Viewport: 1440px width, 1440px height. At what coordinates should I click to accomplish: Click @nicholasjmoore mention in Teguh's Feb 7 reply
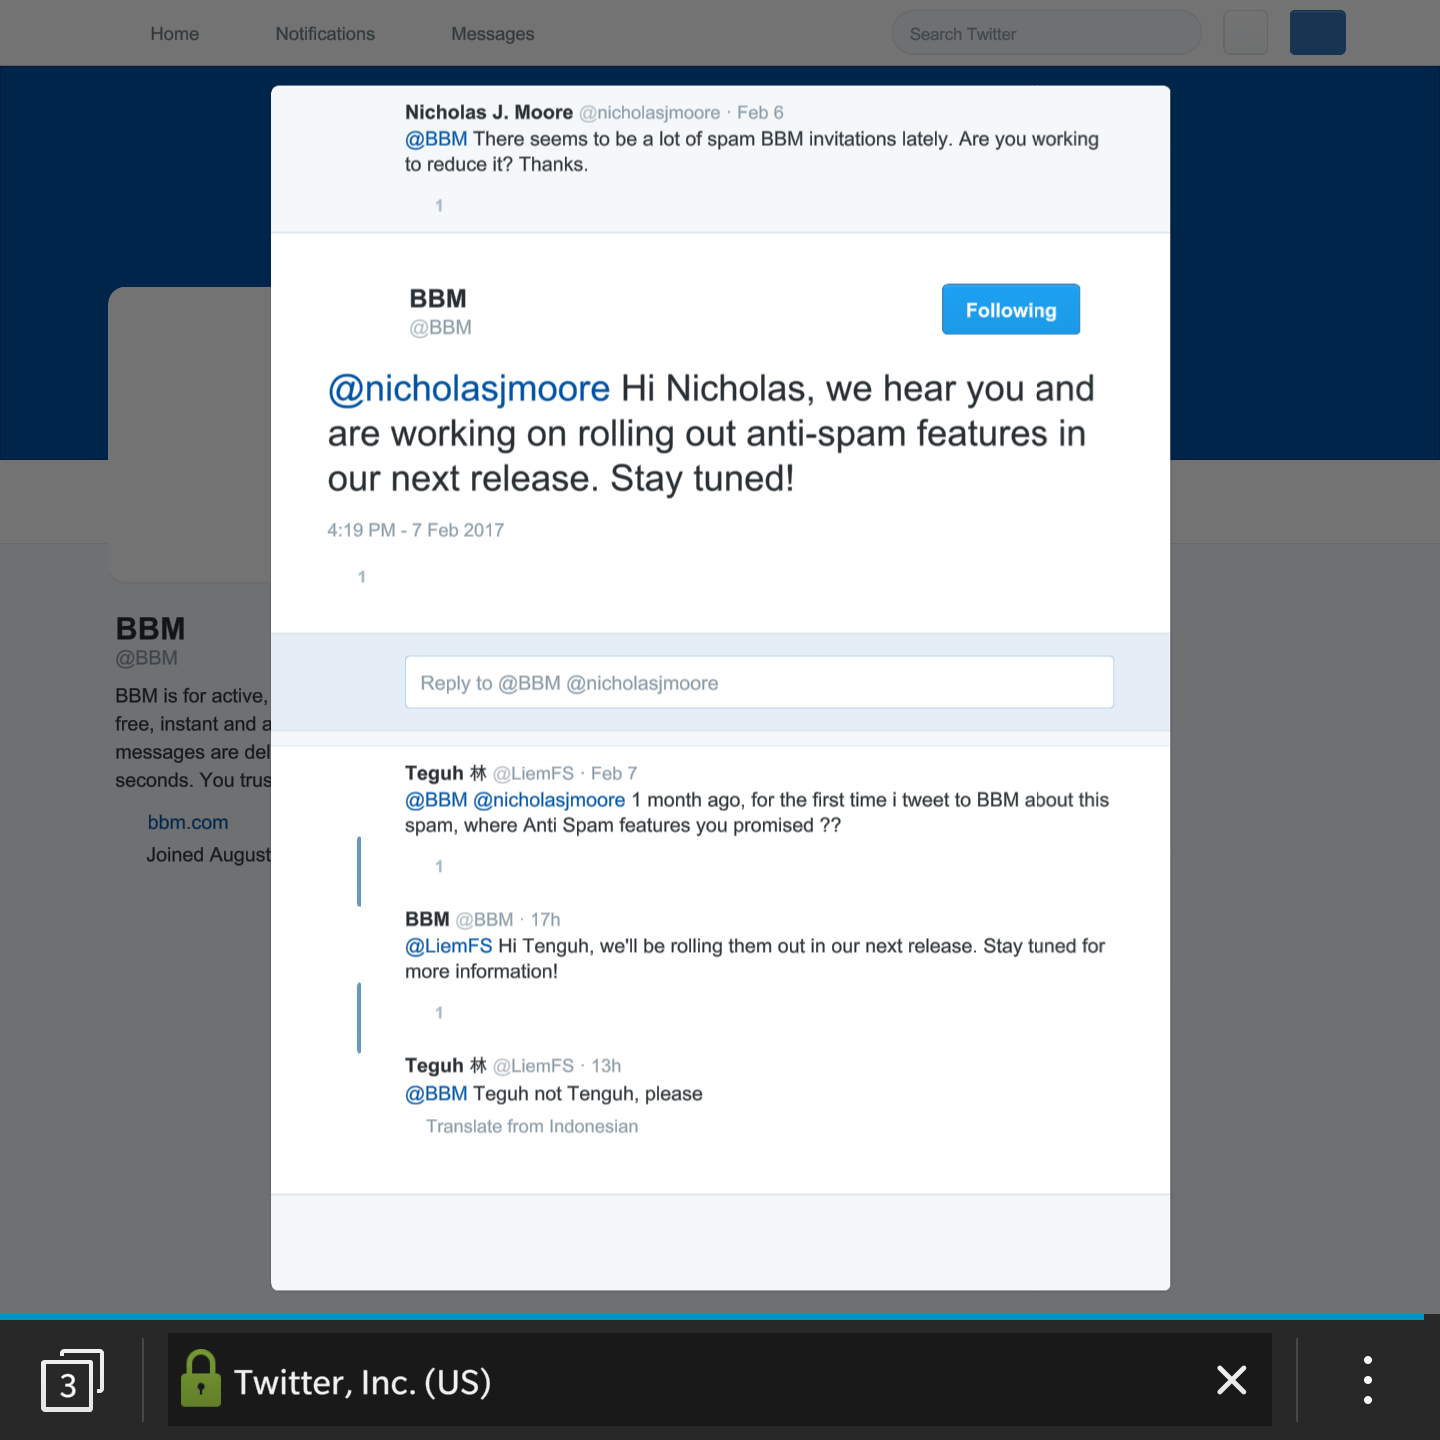[x=549, y=800]
